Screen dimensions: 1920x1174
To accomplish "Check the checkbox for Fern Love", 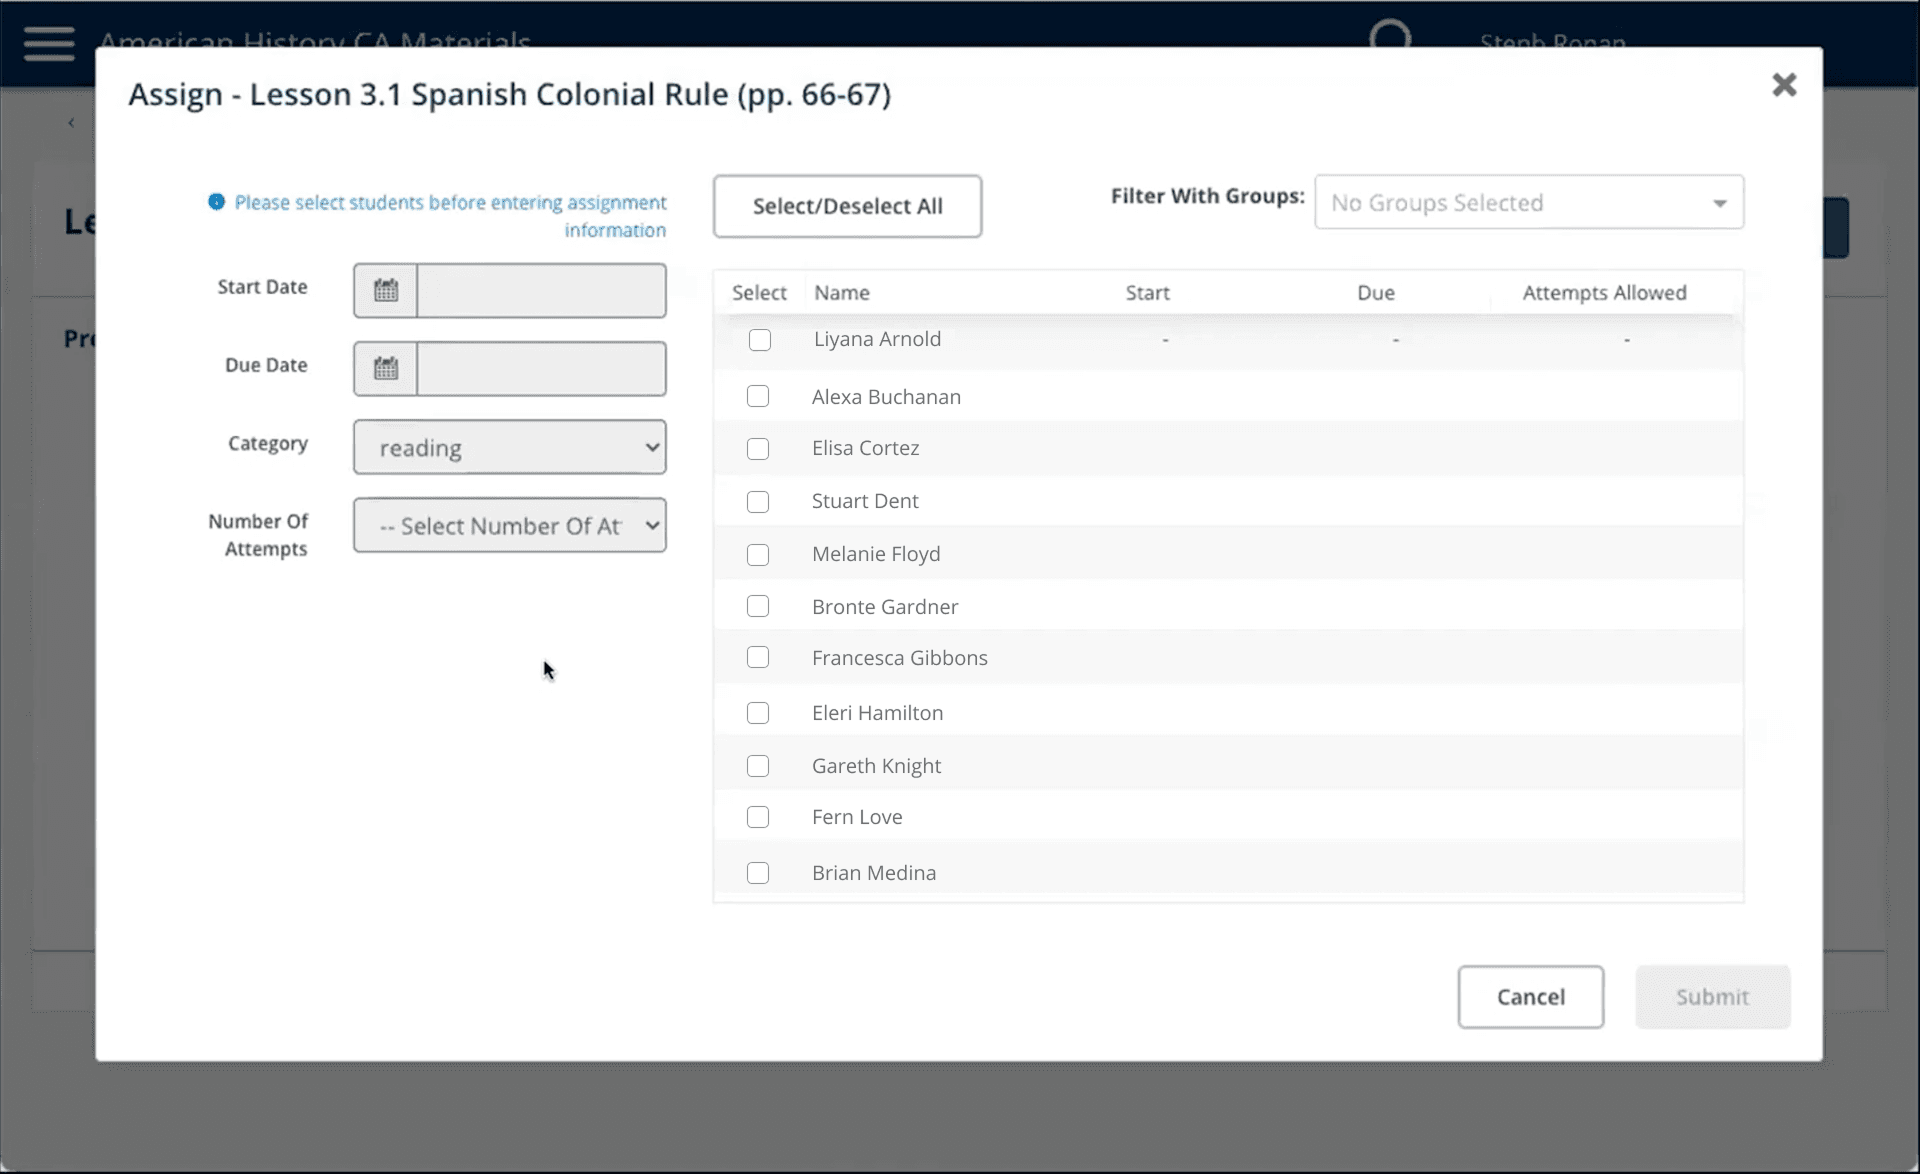I will click(758, 817).
